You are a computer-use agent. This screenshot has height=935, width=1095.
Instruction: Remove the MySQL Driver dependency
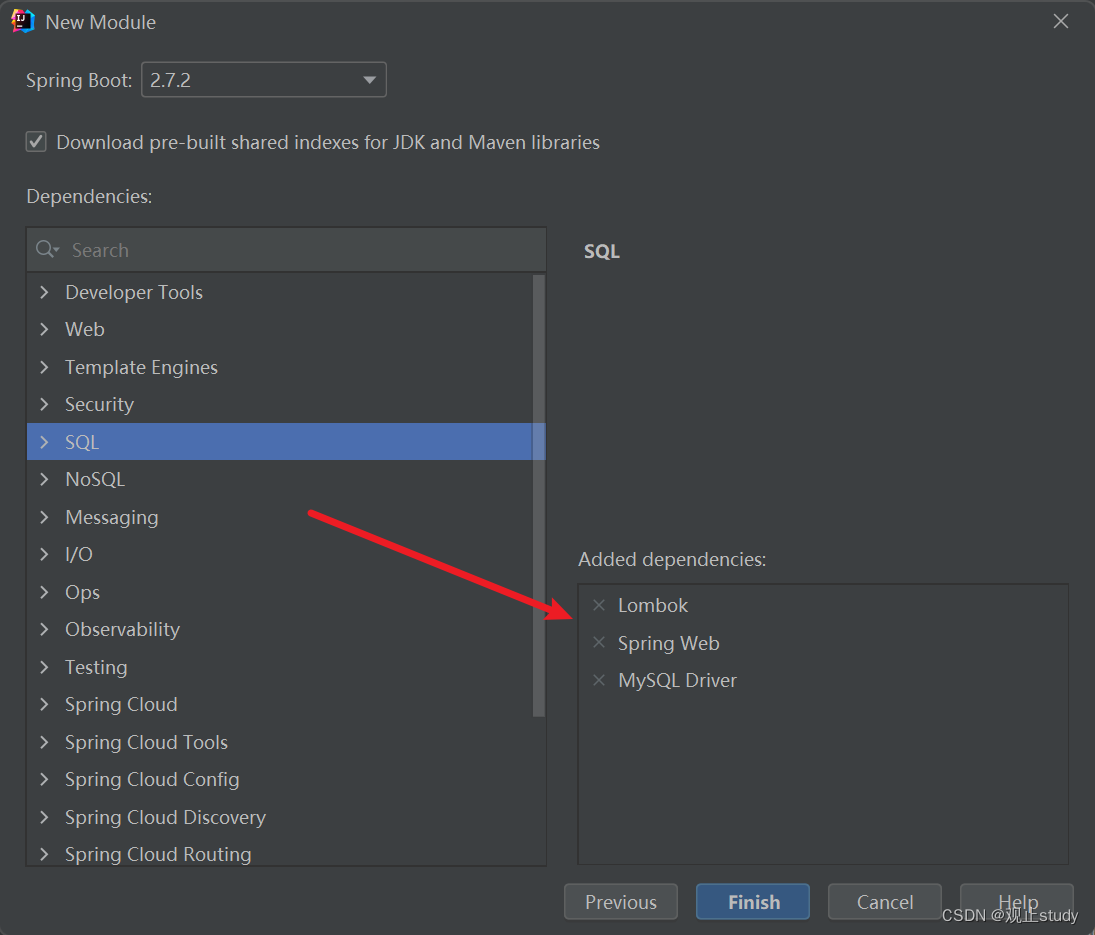[x=598, y=680]
